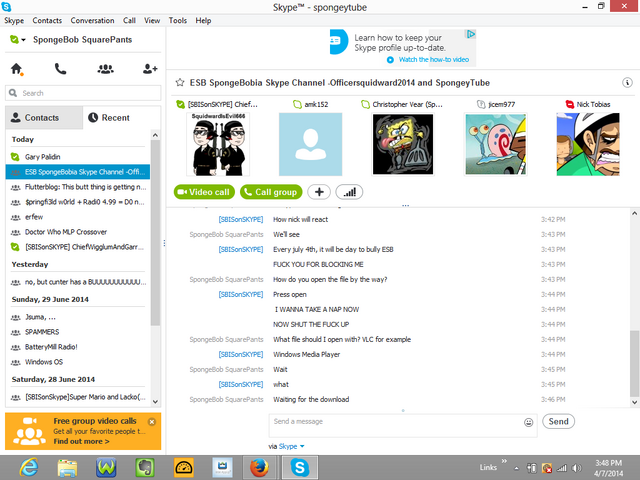This screenshot has width=640, height=480.
Task: Click amk152's status icon
Action: (298, 104)
